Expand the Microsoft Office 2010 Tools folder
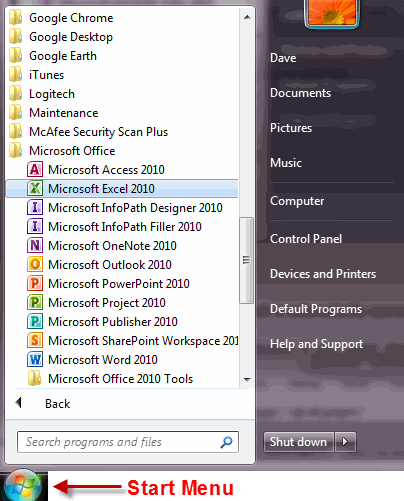The image size is (404, 501). pyautogui.click(x=110, y=379)
